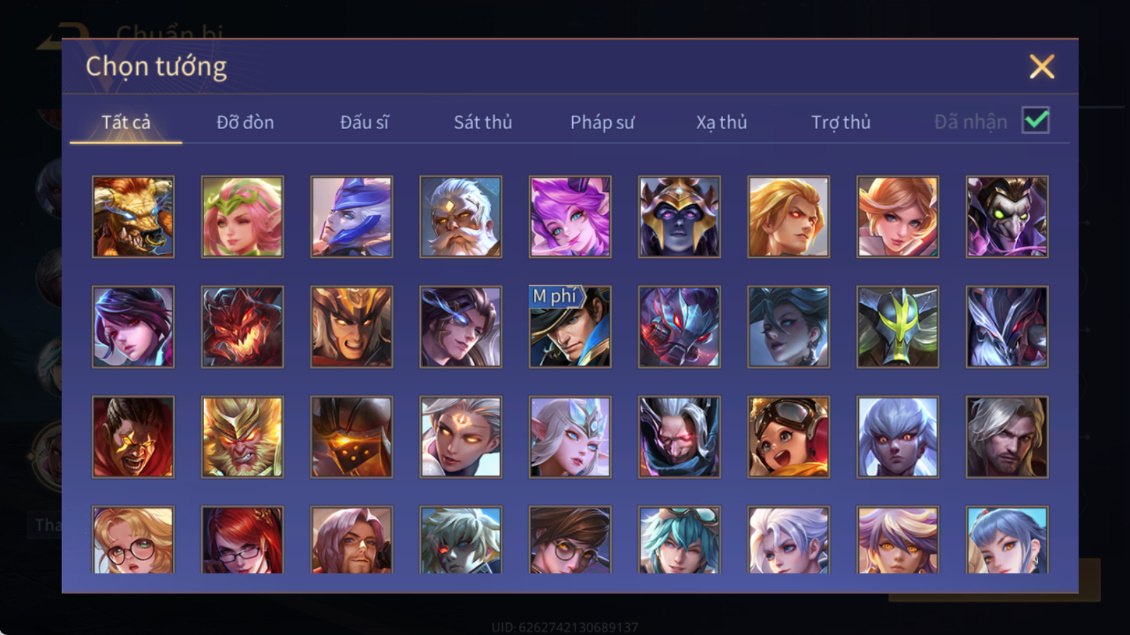1130x635 pixels.
Task: Pick the purple-haired girl with cyan eyes
Action: (570, 217)
